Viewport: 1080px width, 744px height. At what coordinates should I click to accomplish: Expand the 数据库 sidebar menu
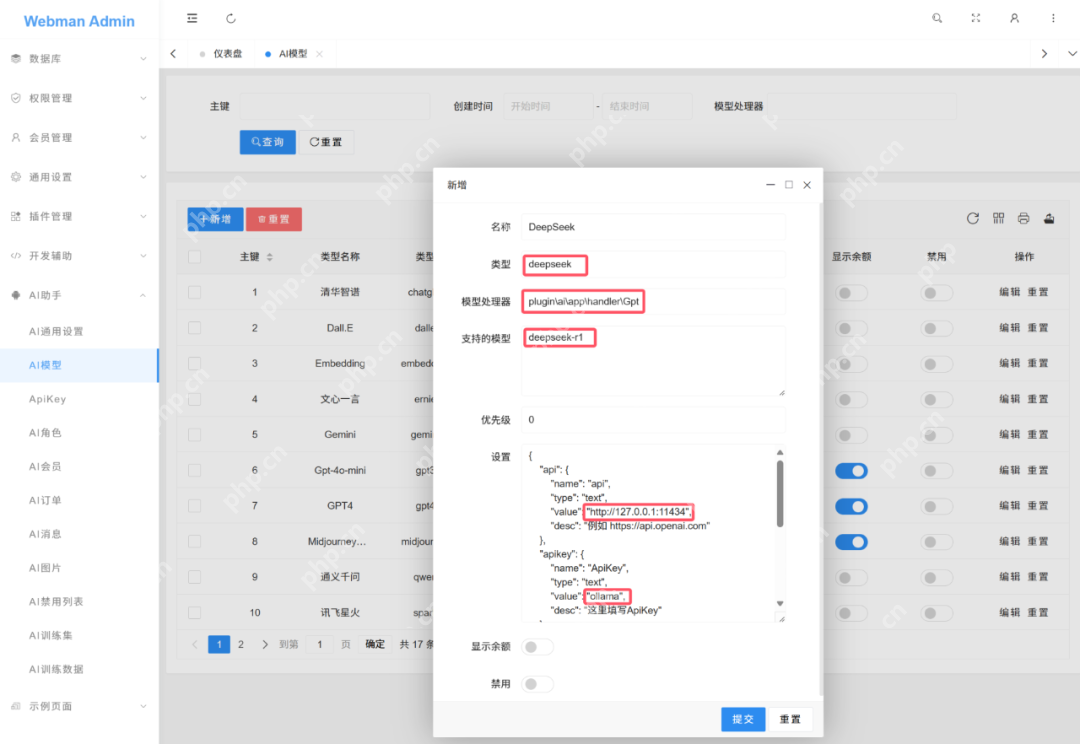coord(79,59)
